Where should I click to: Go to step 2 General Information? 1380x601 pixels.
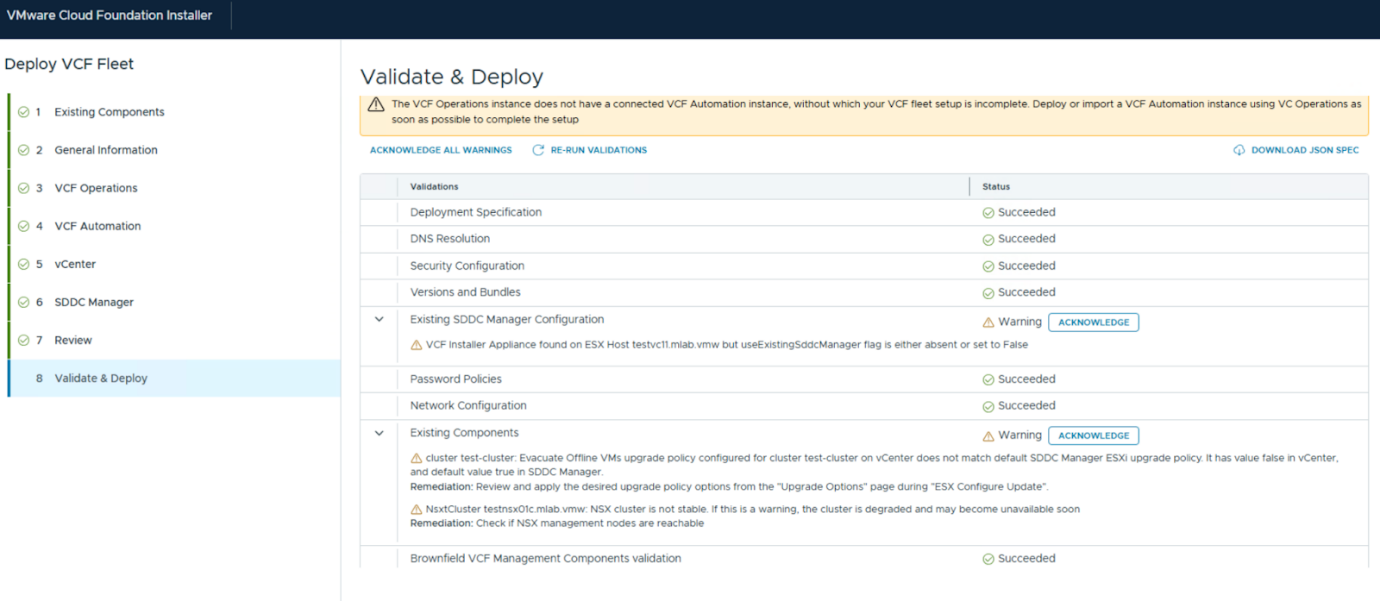tap(105, 150)
